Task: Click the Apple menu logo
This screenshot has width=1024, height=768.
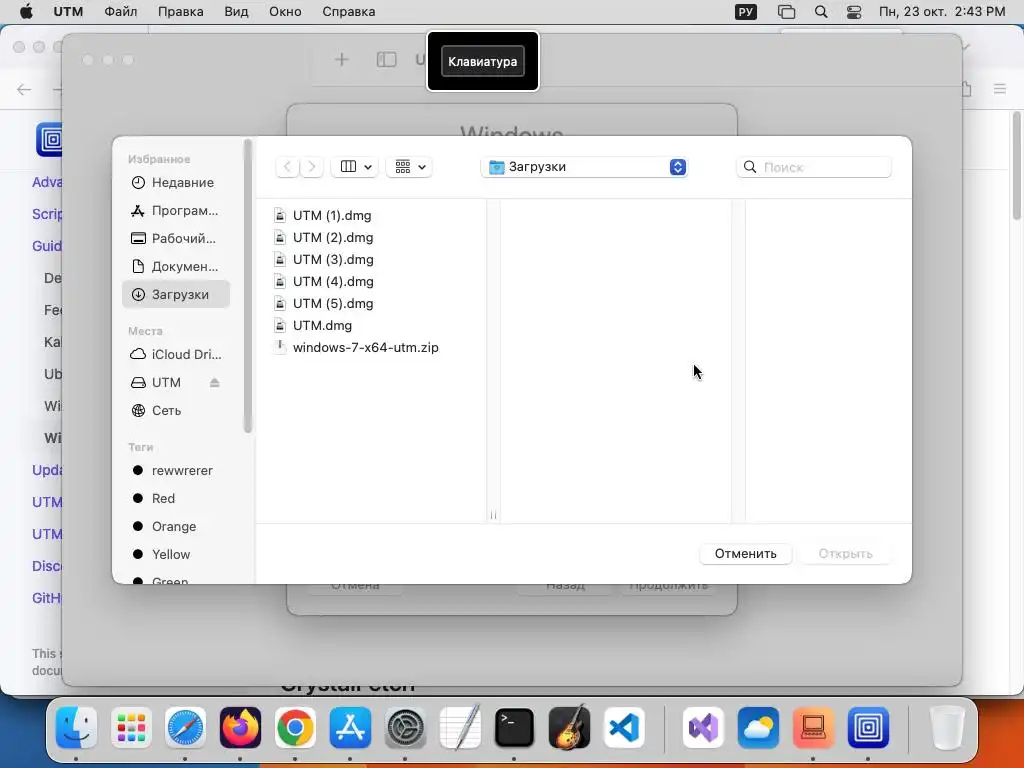Action: tap(26, 12)
